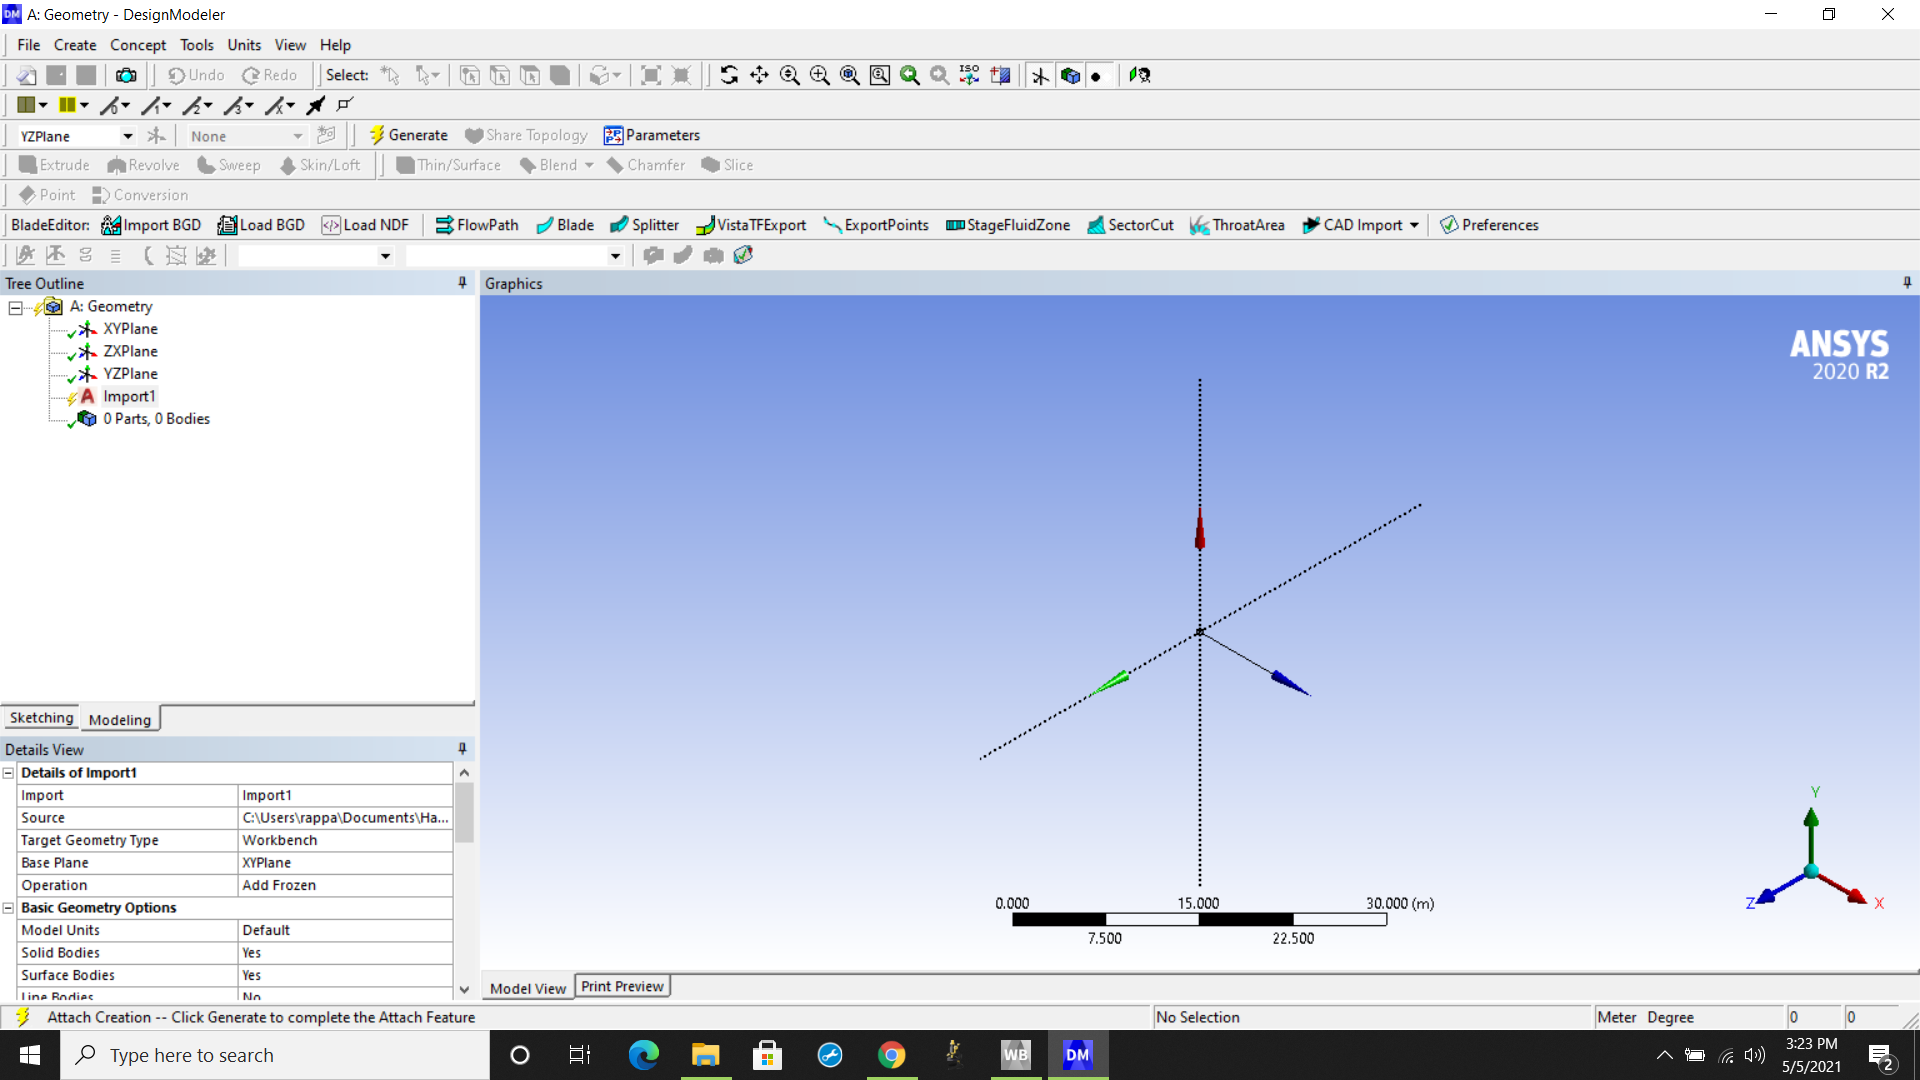Click Details View scrollbar down arrow
Viewport: 1920px width, 1080px height.
point(464,989)
